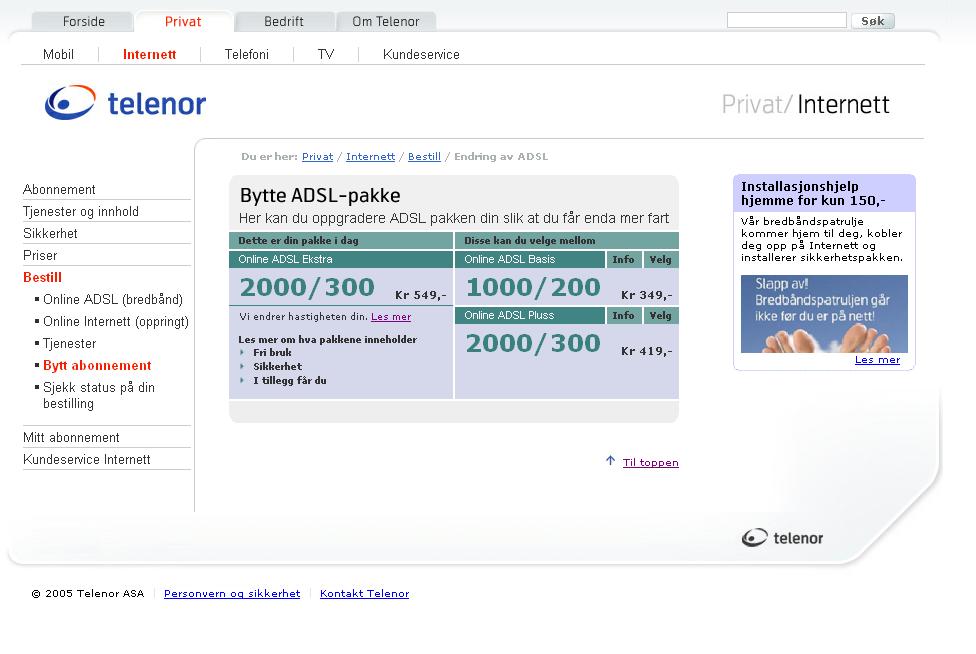The width and height of the screenshot is (976, 654).
Task: Click Info for Online ADSL Pluss
Action: tap(623, 315)
